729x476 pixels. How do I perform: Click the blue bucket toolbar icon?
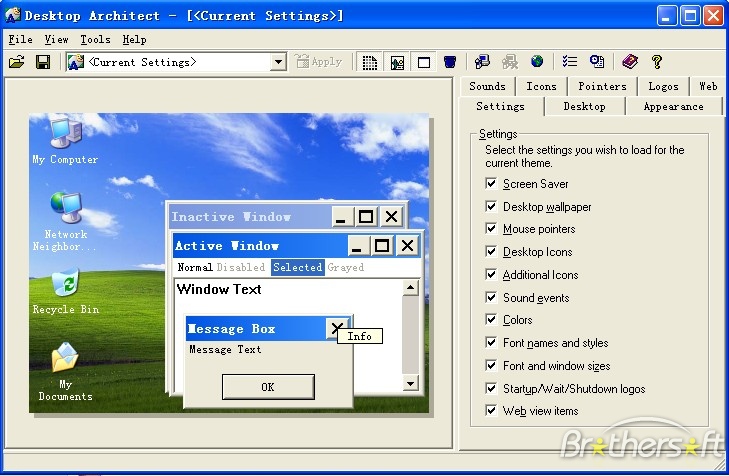(x=450, y=62)
